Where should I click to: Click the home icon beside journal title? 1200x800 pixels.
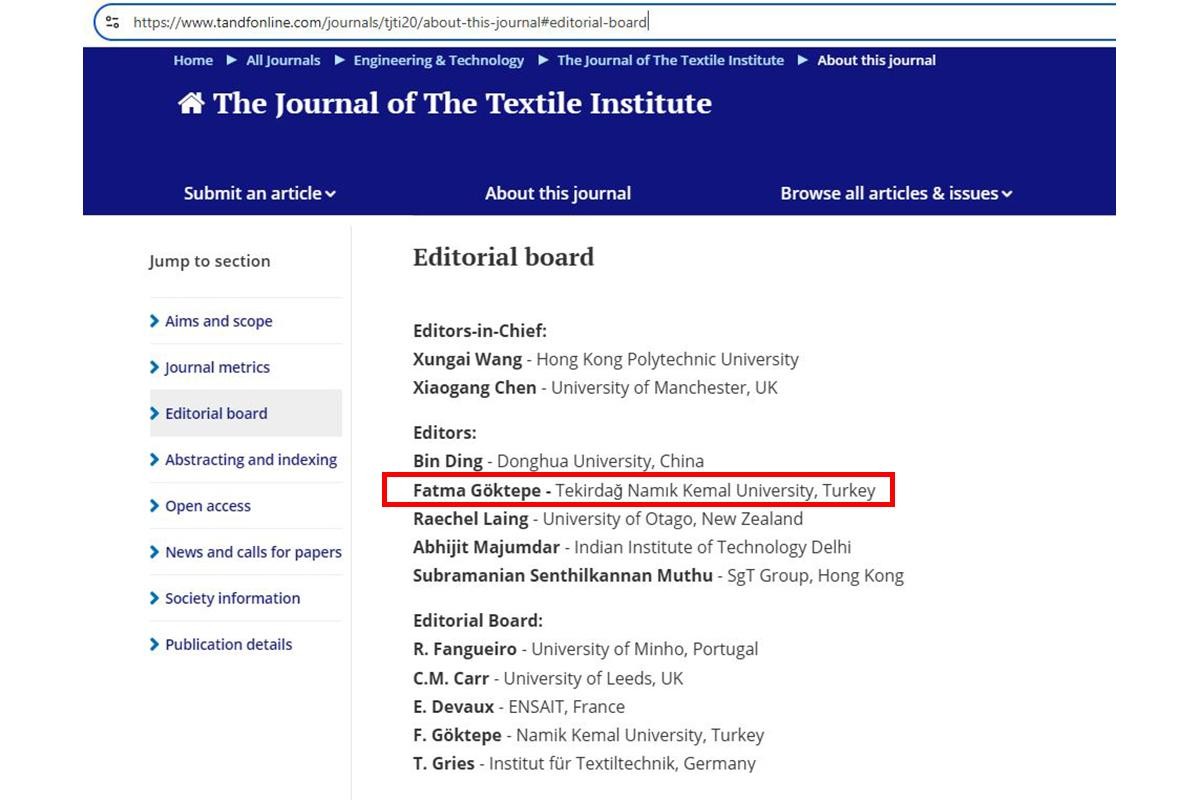point(191,103)
